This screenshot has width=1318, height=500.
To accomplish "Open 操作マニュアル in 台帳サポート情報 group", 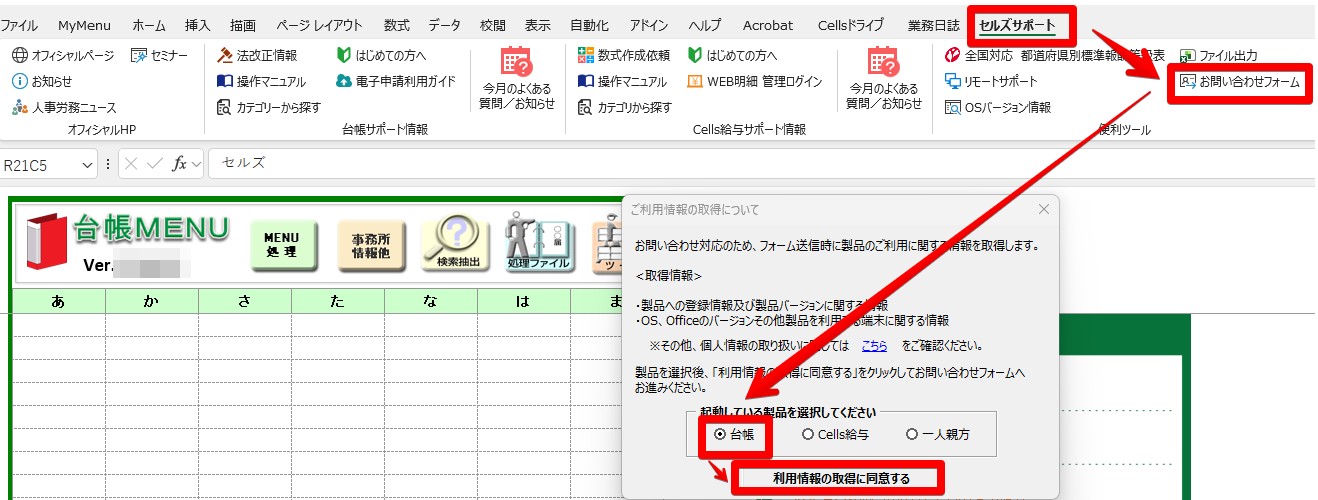I will (x=262, y=81).
